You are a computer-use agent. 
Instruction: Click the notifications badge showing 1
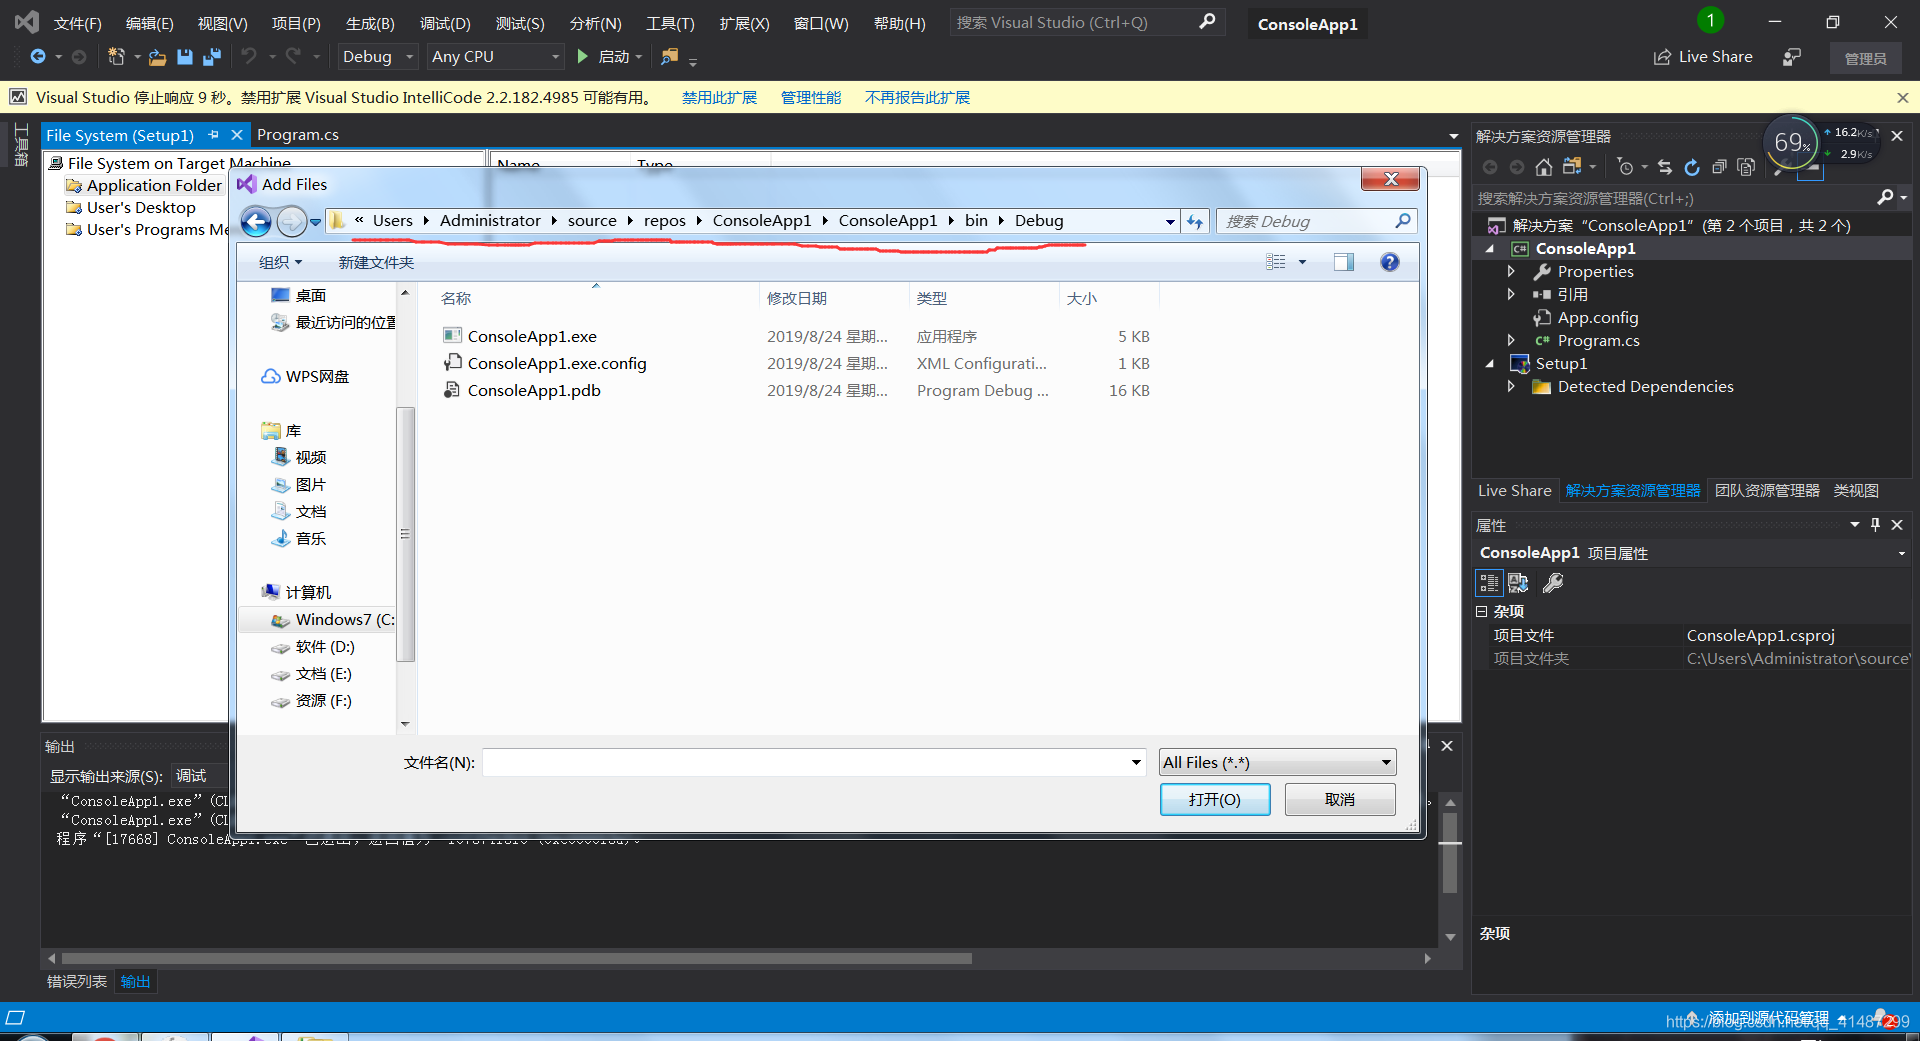(1710, 20)
